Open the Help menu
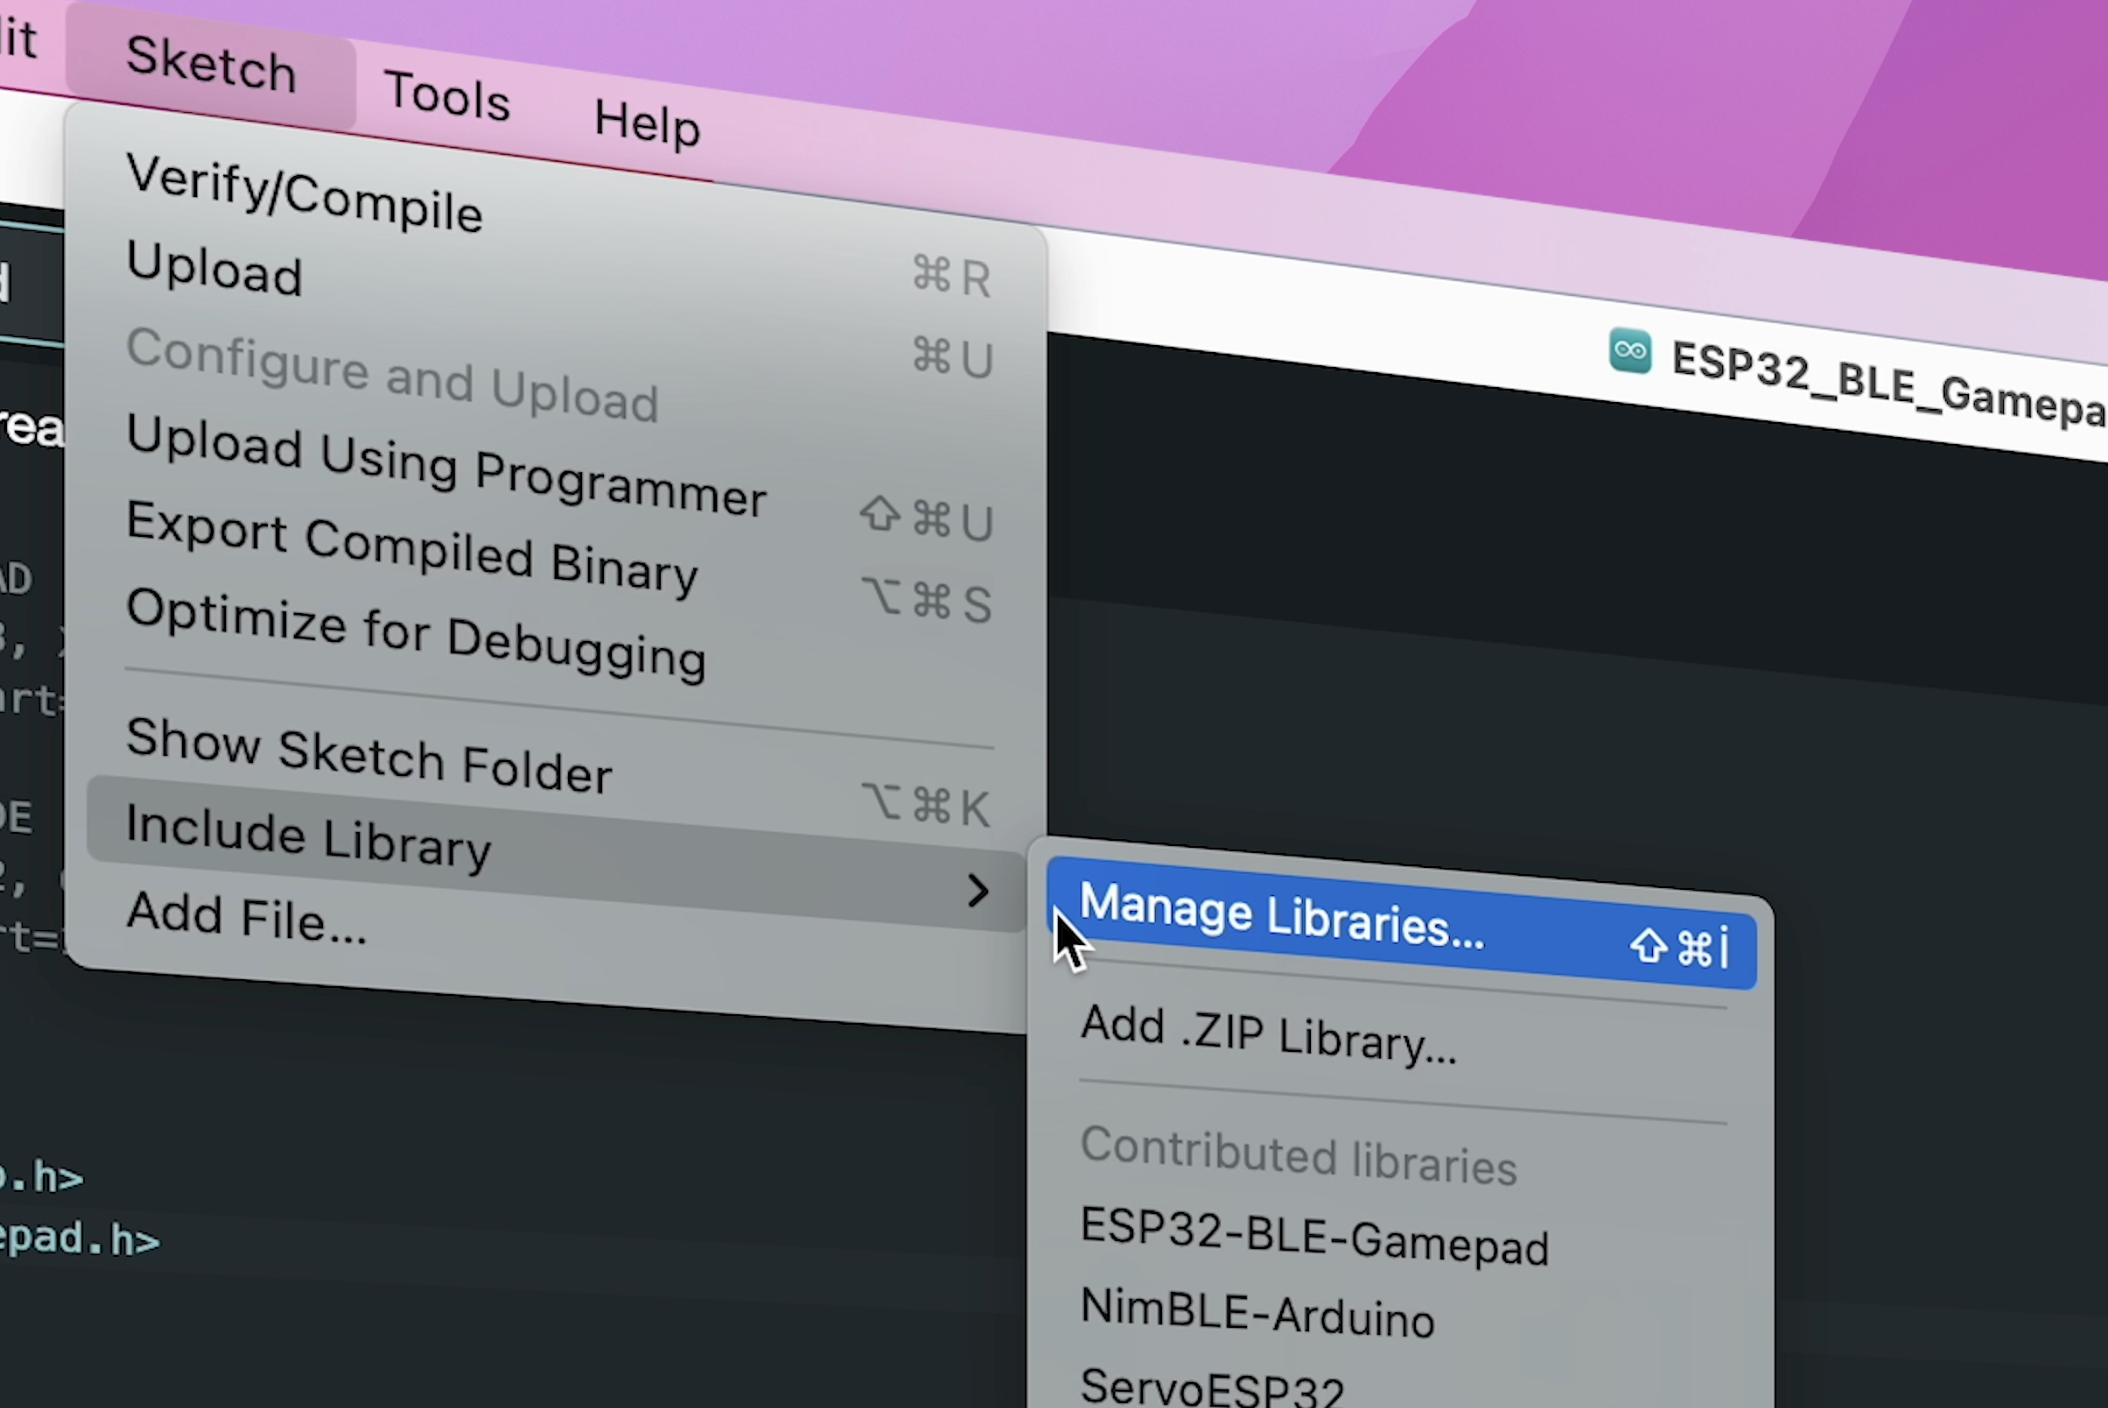 pos(646,124)
